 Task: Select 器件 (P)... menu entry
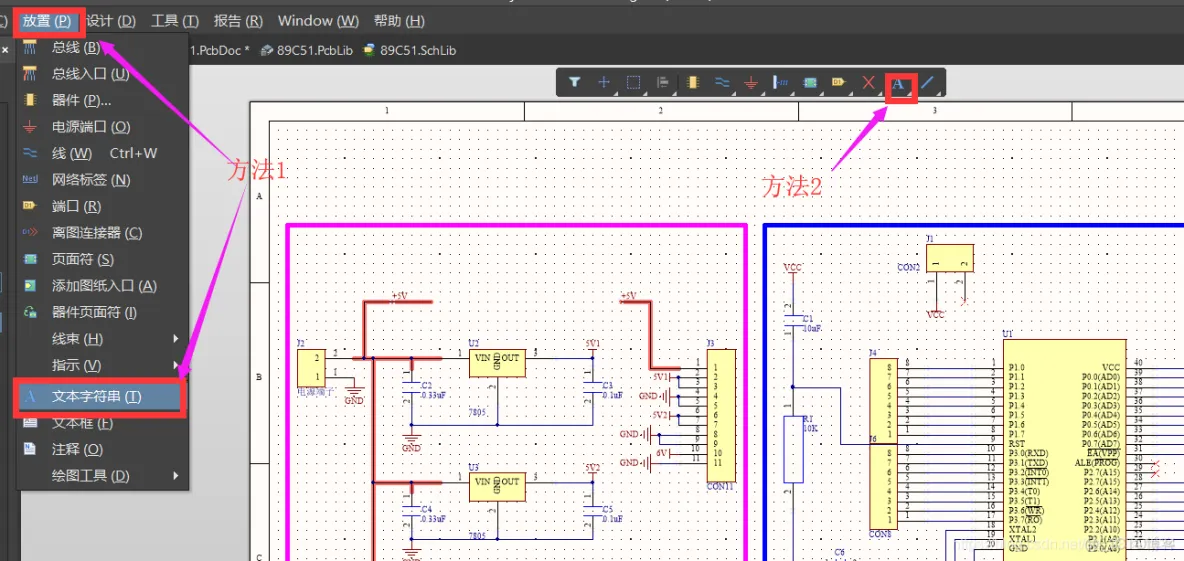(x=103, y=100)
